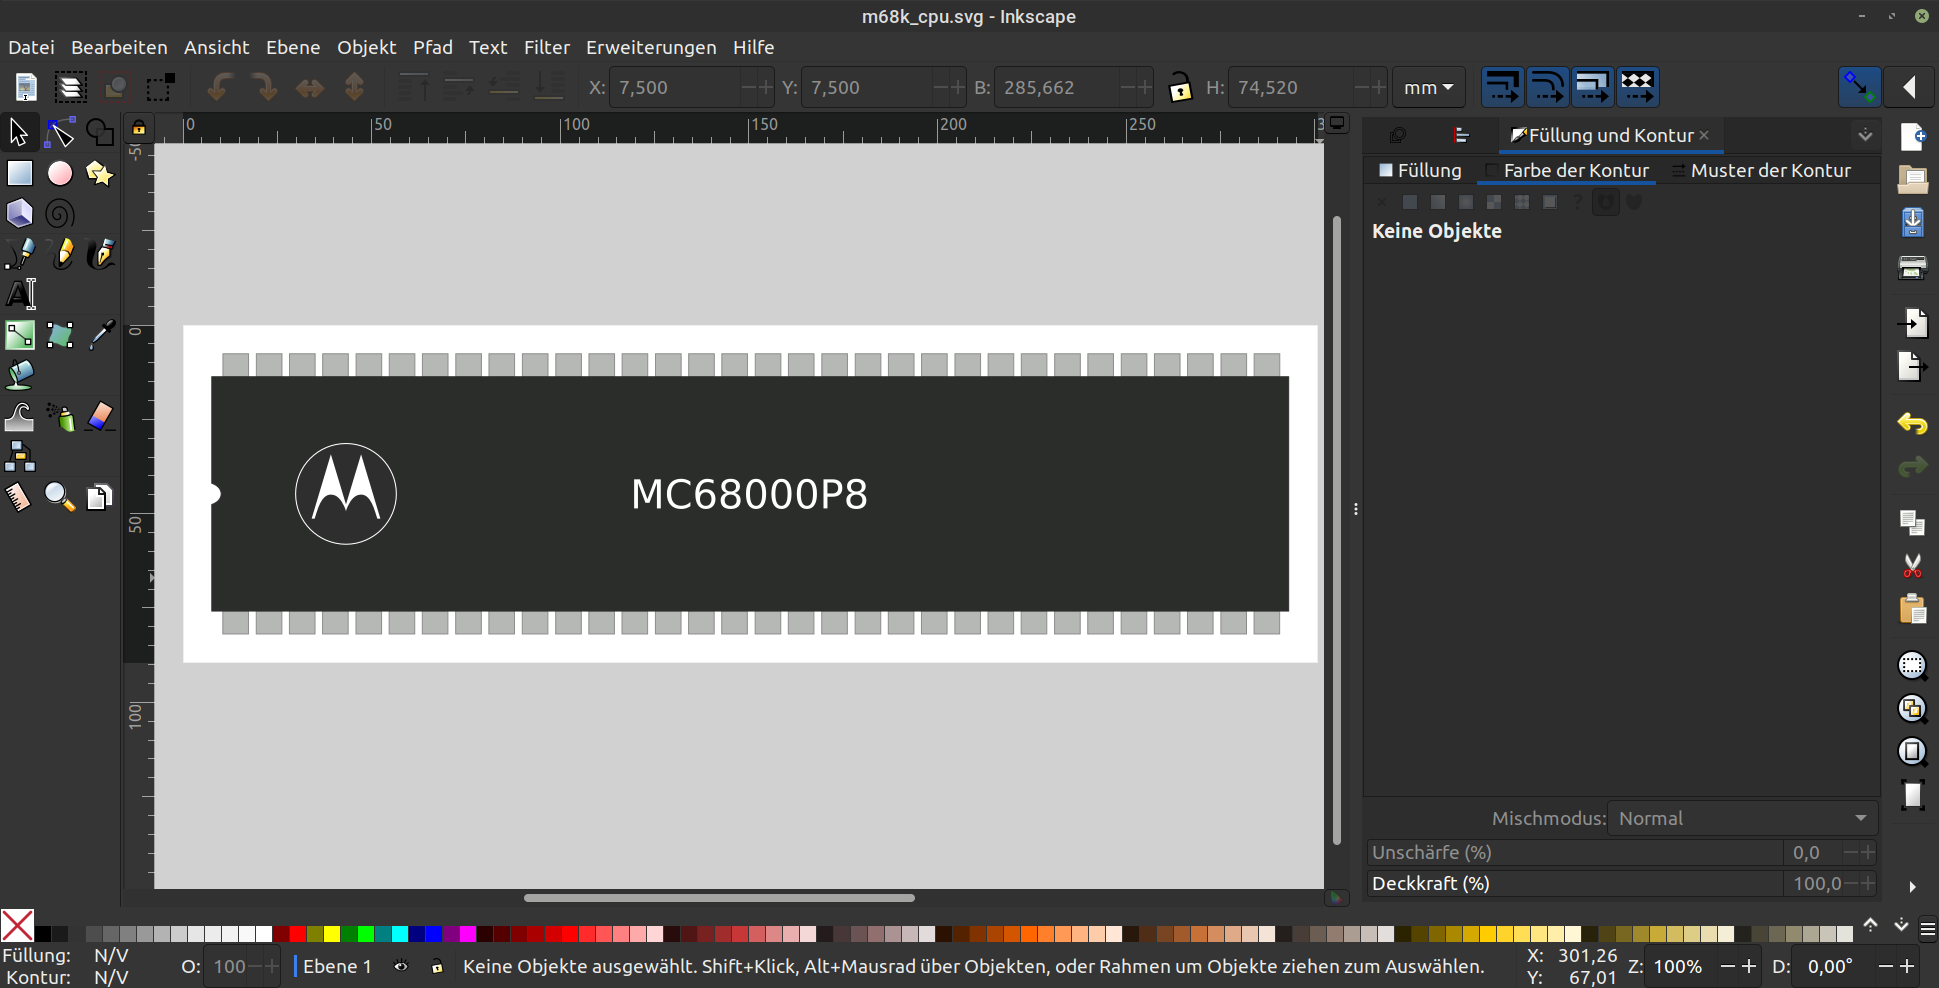Expand right command bar overflow arrow
Viewport: 1939px width, 988px height.
[1912, 886]
